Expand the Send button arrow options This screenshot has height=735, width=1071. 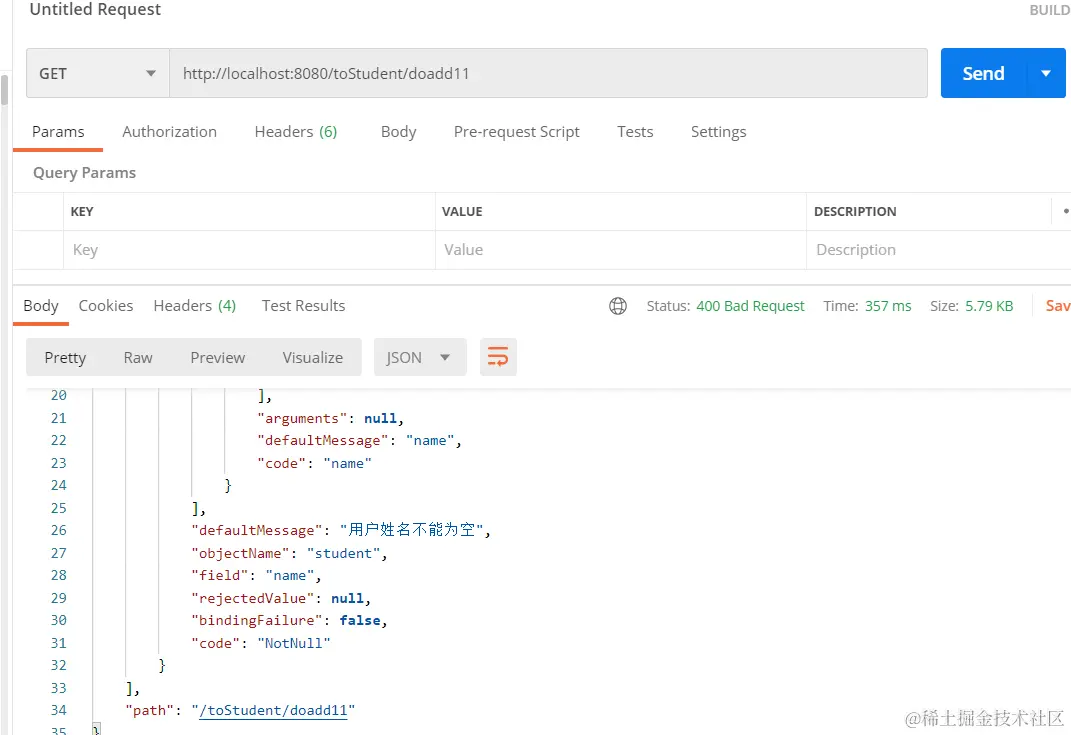1046,73
